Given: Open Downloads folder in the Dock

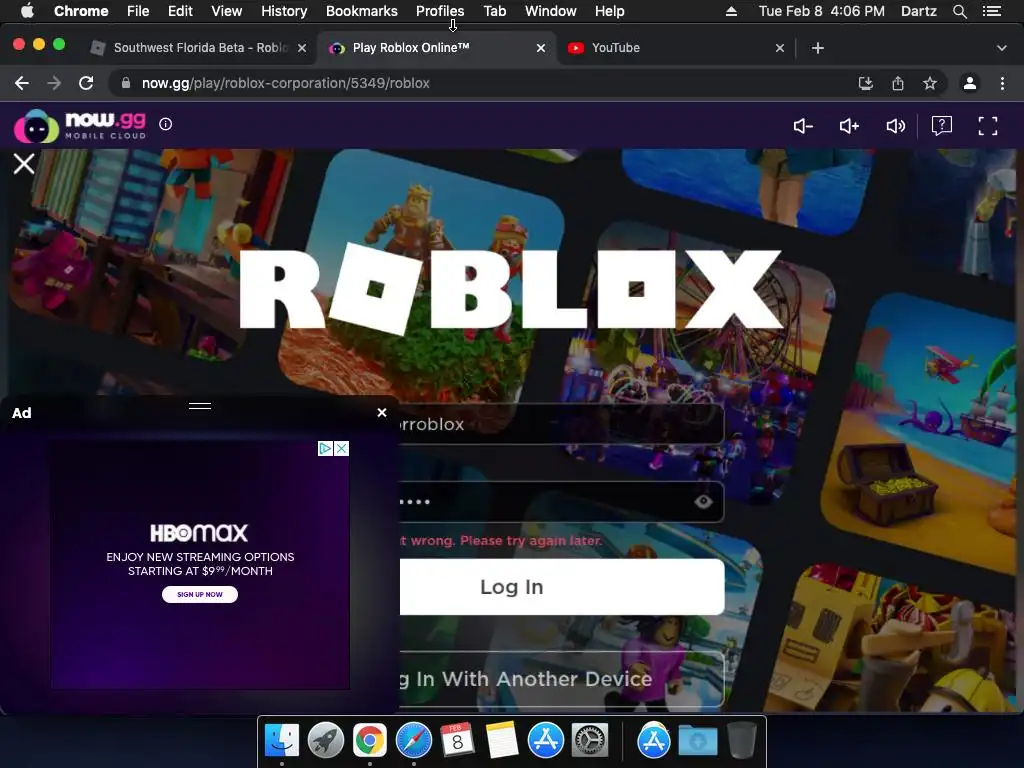Looking at the screenshot, I should point(697,740).
